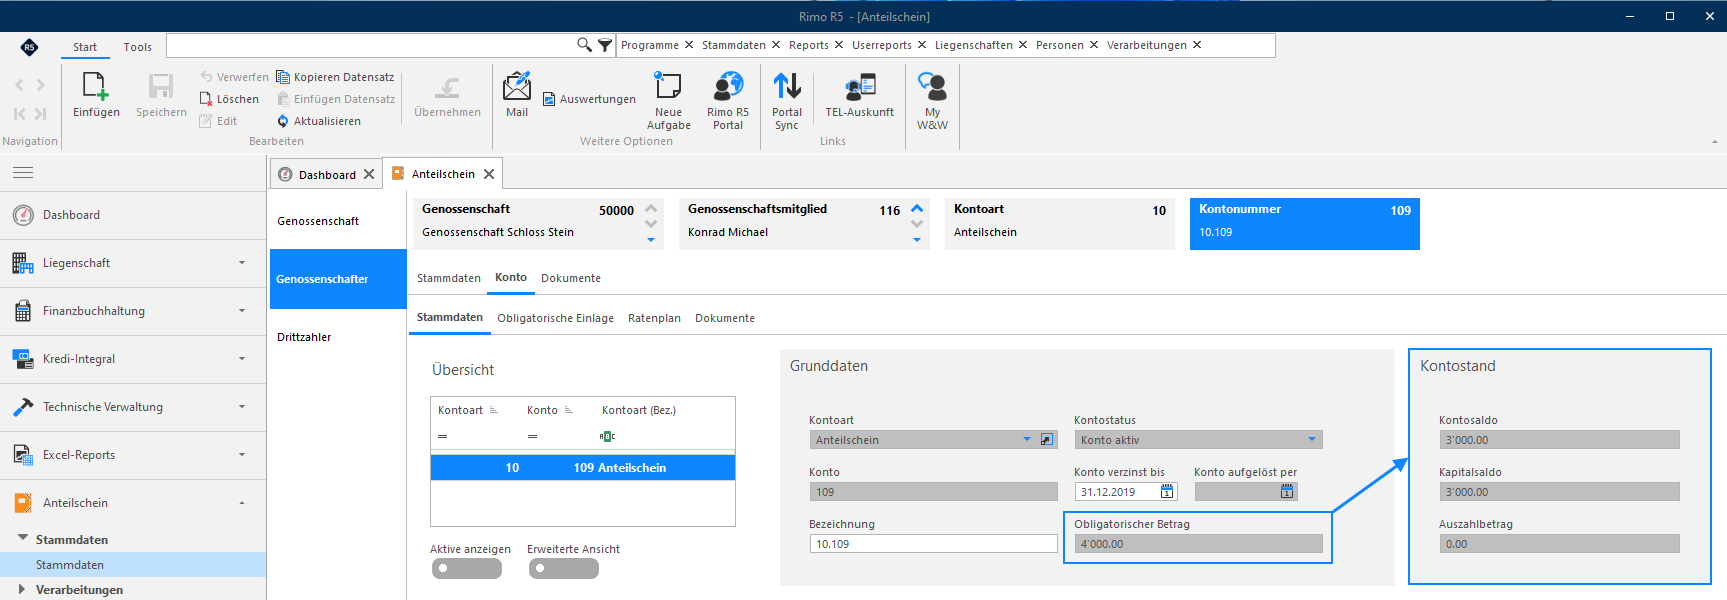Click the Aktualisieren refresh icon

pyautogui.click(x=283, y=121)
